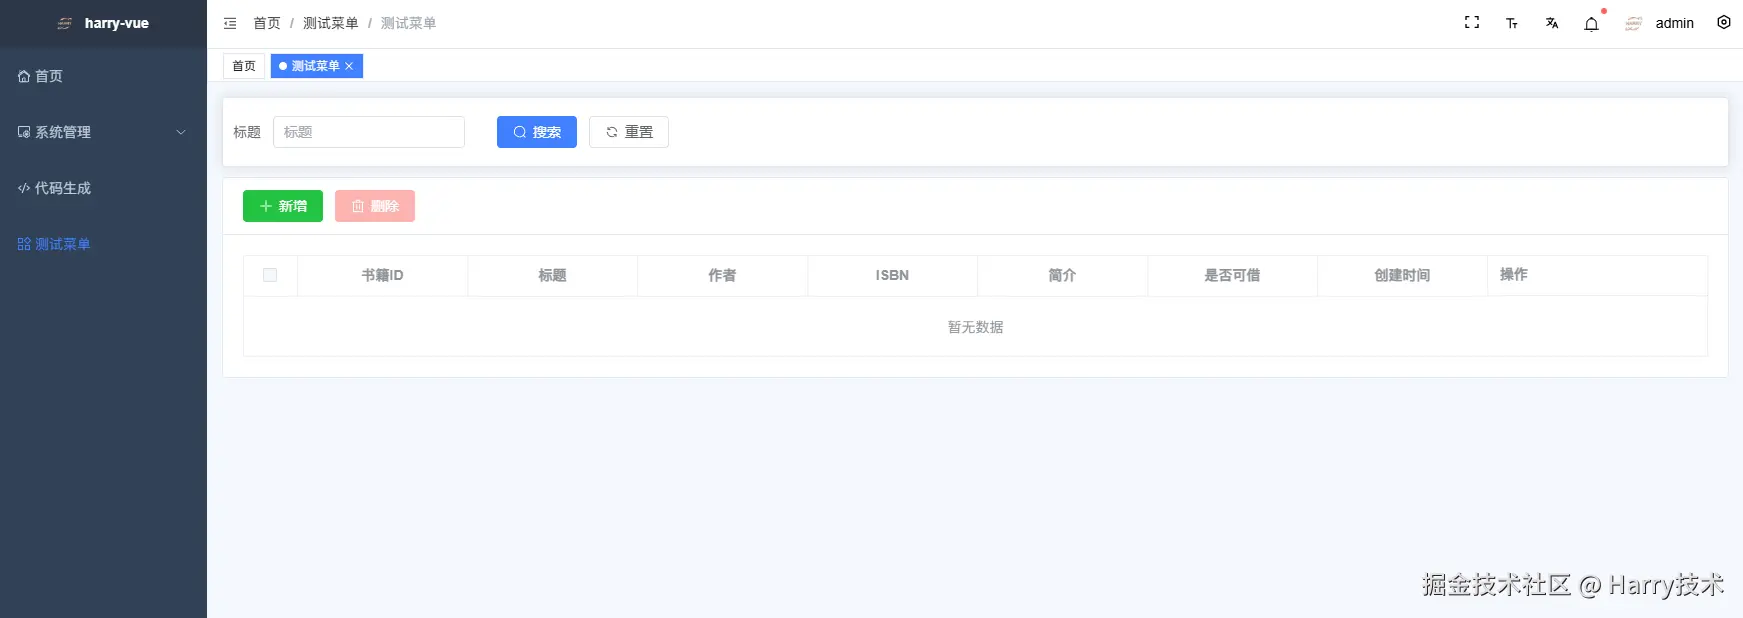Click the 书籍ID column header

[382, 275]
